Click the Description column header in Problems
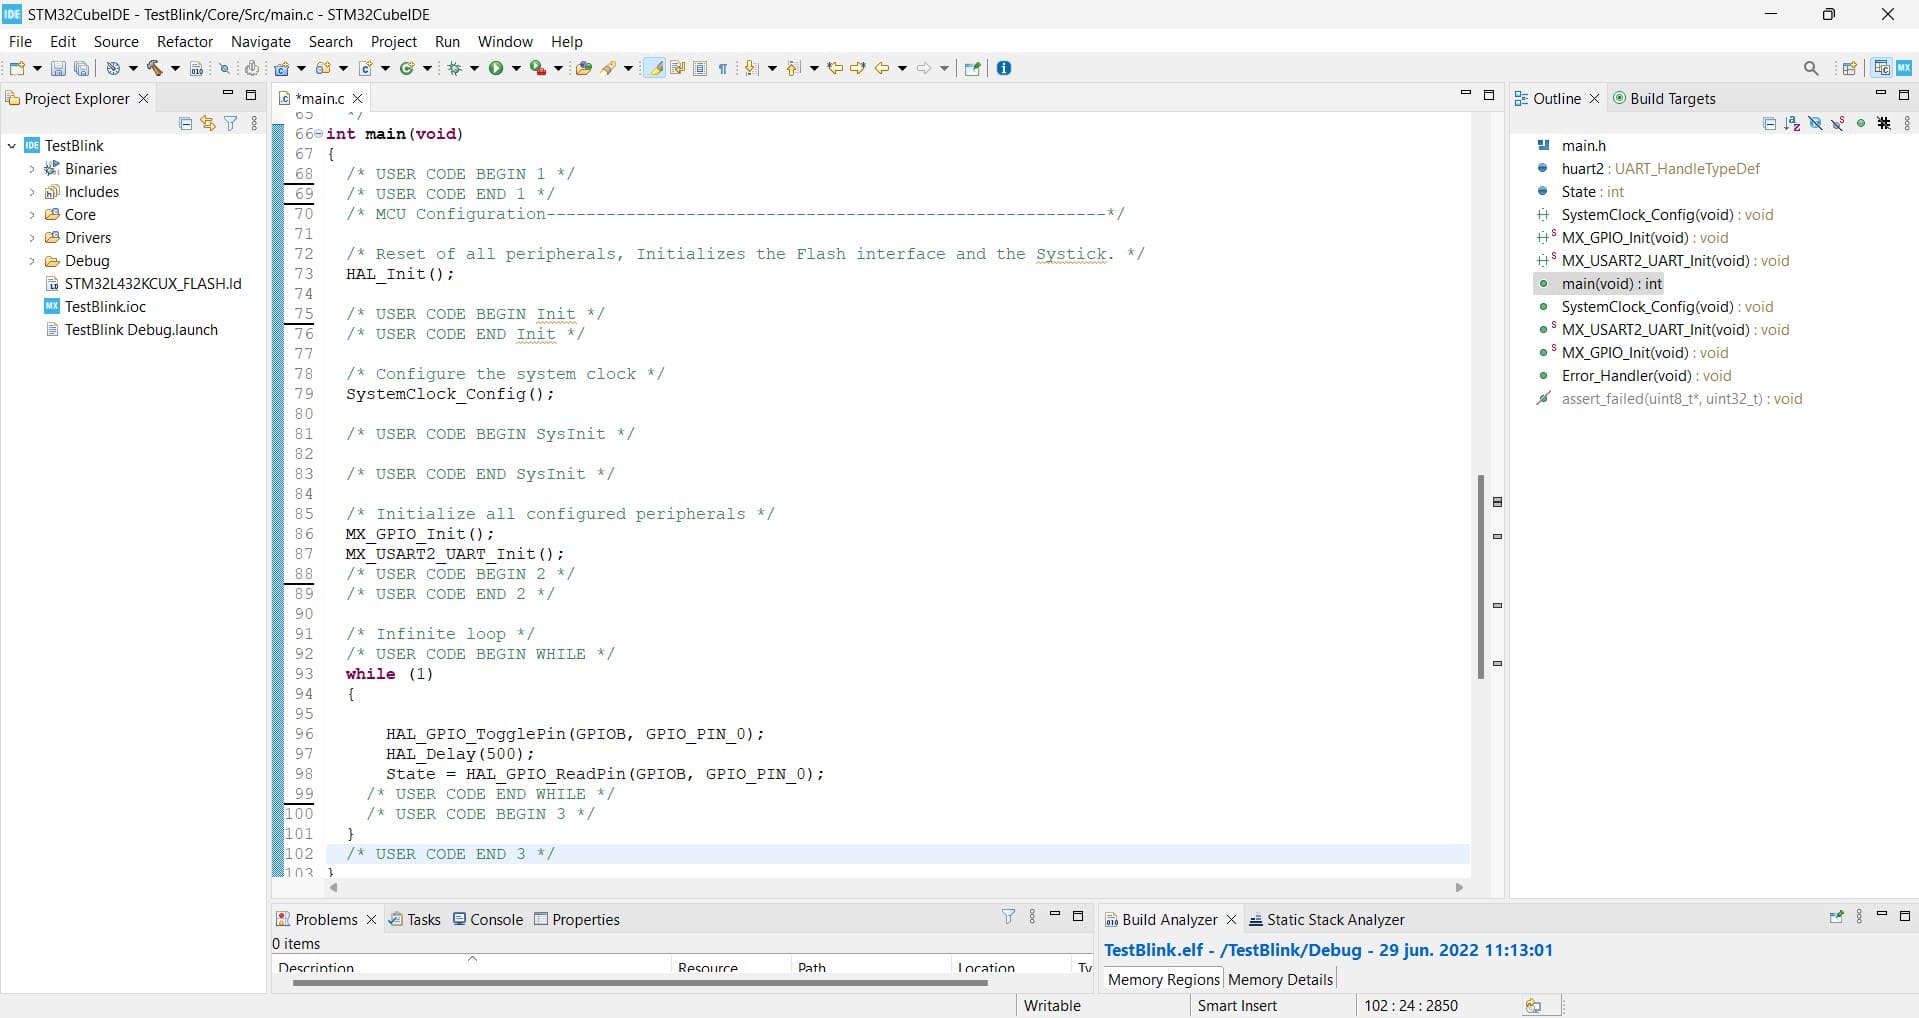Screen dimensions: 1919x1018 click(470, 967)
